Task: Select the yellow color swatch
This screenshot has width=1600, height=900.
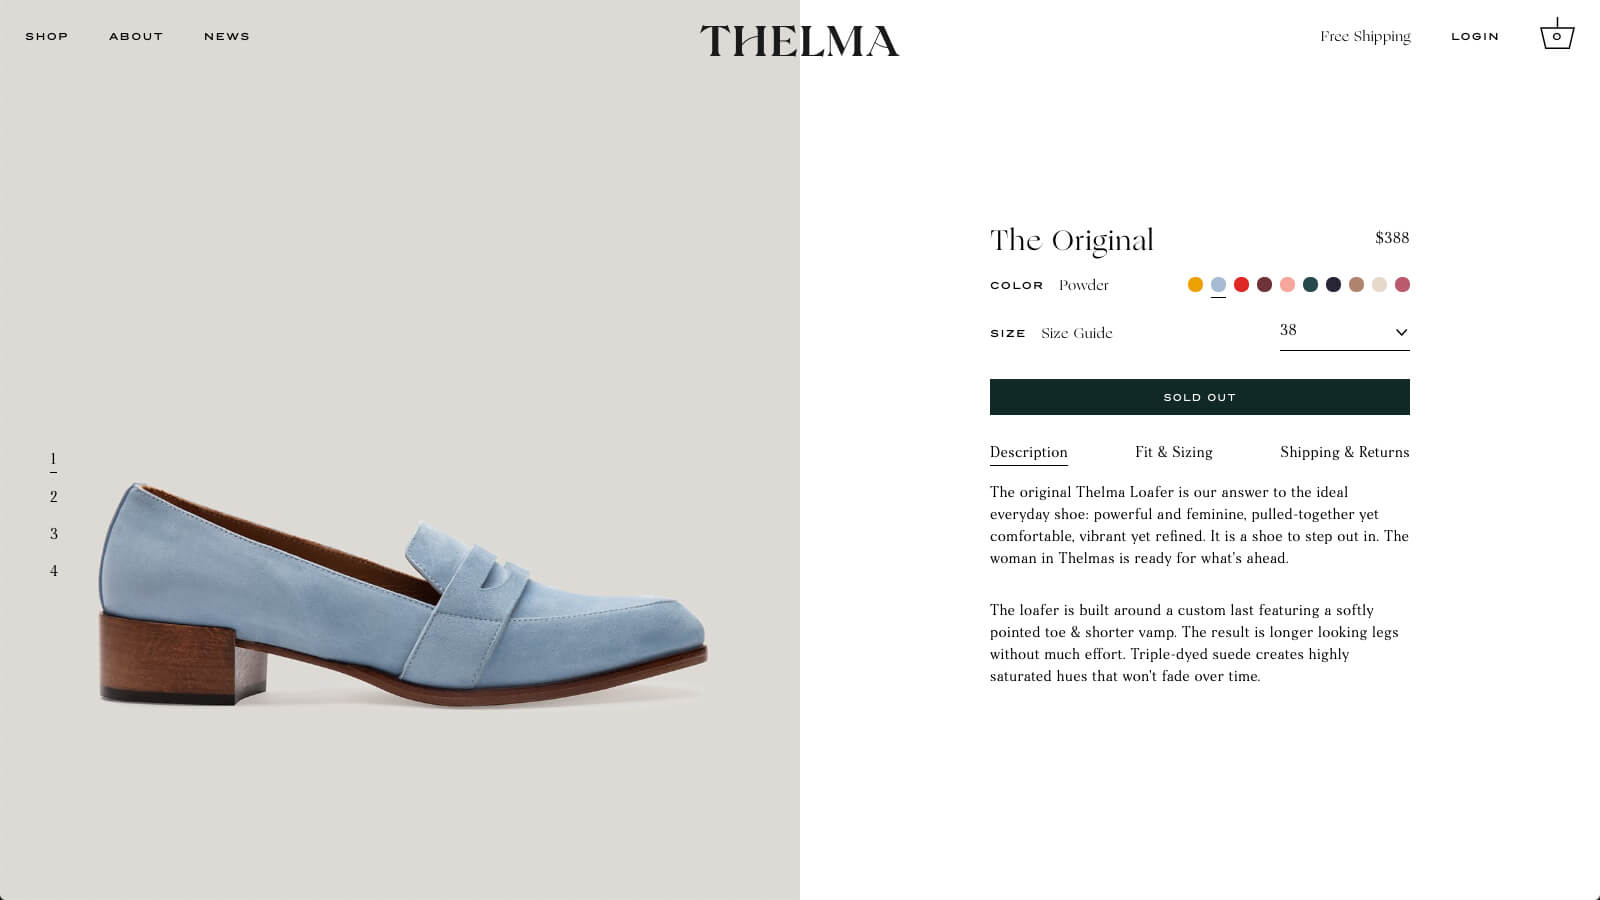Action: 1195,285
